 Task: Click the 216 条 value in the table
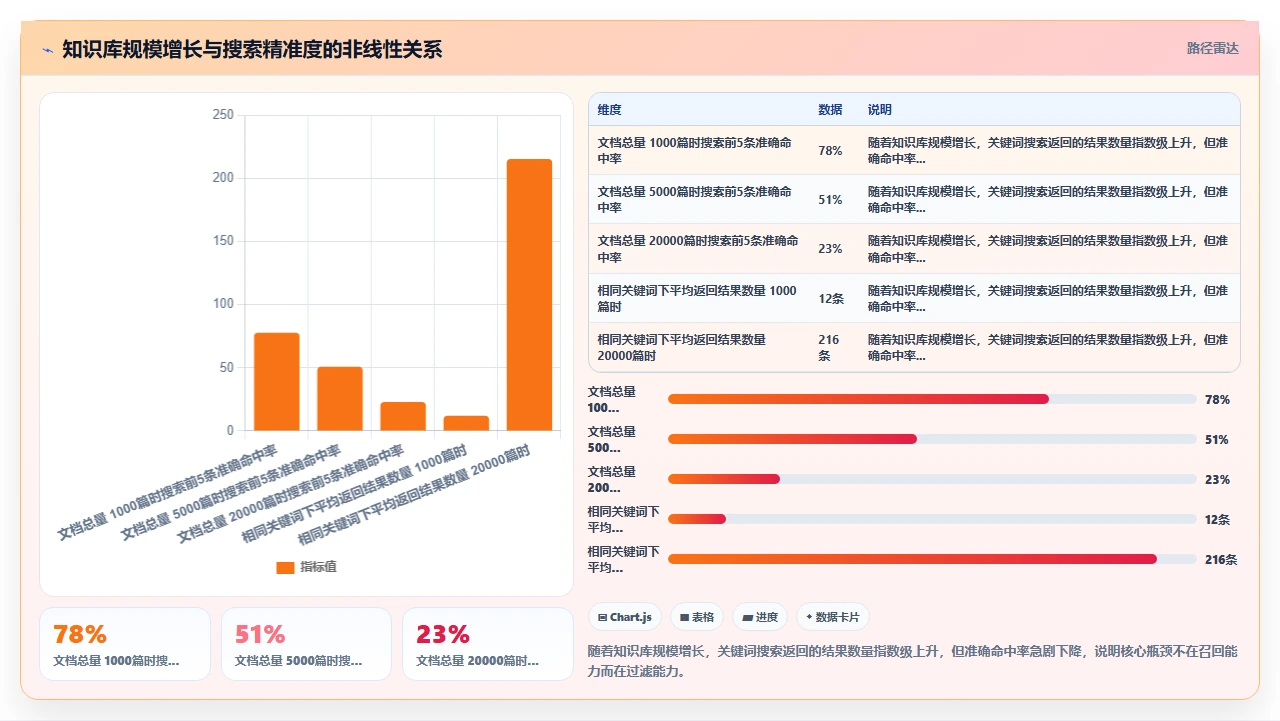(x=829, y=348)
